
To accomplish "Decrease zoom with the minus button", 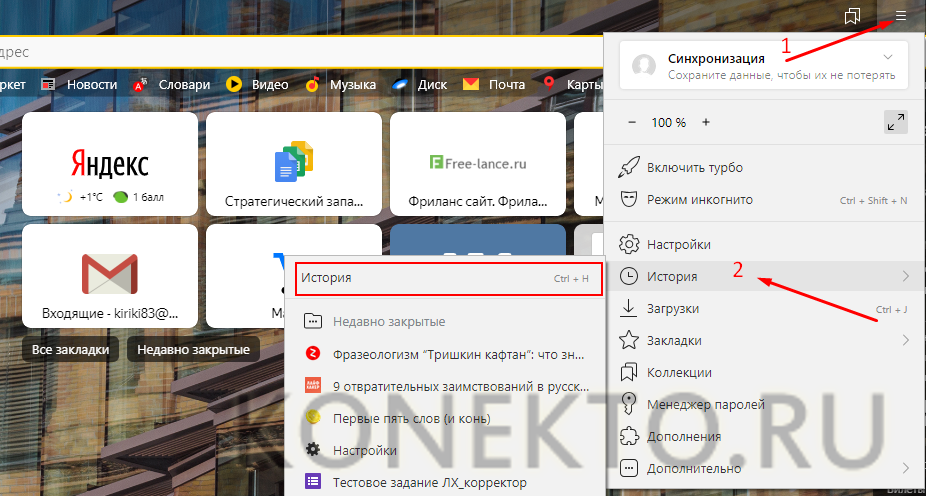I will [632, 122].
